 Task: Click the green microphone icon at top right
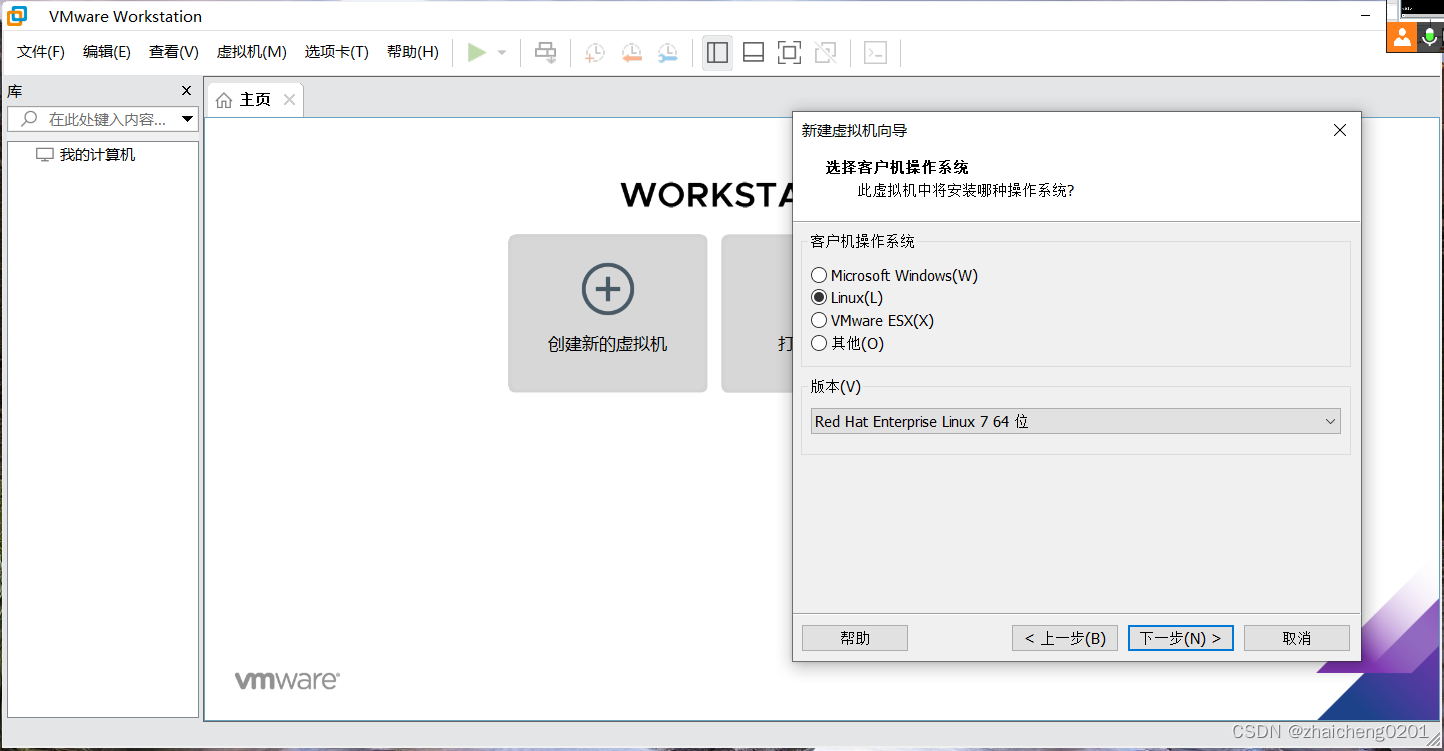[x=1430, y=37]
